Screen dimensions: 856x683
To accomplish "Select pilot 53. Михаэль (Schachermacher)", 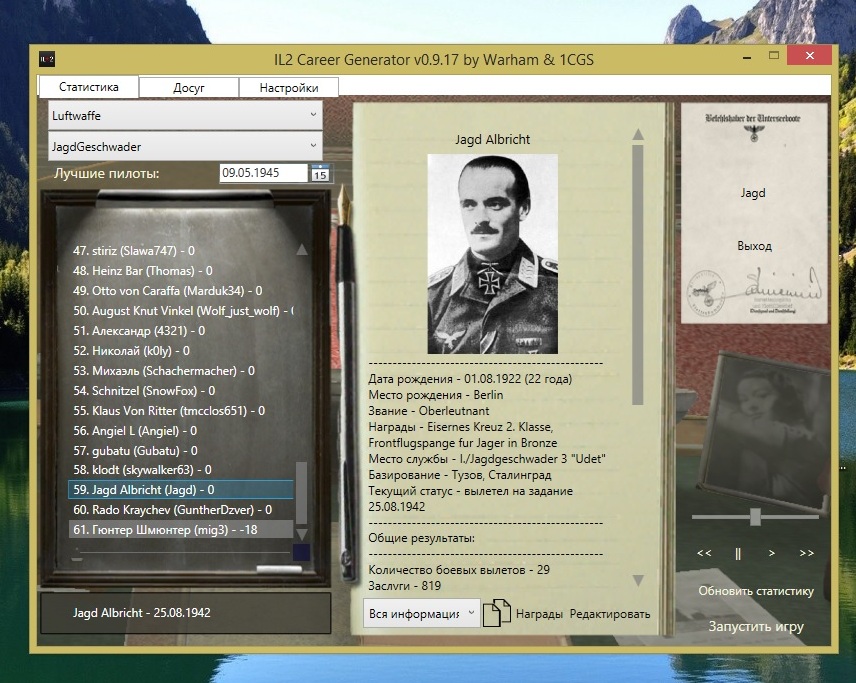I will (x=181, y=371).
